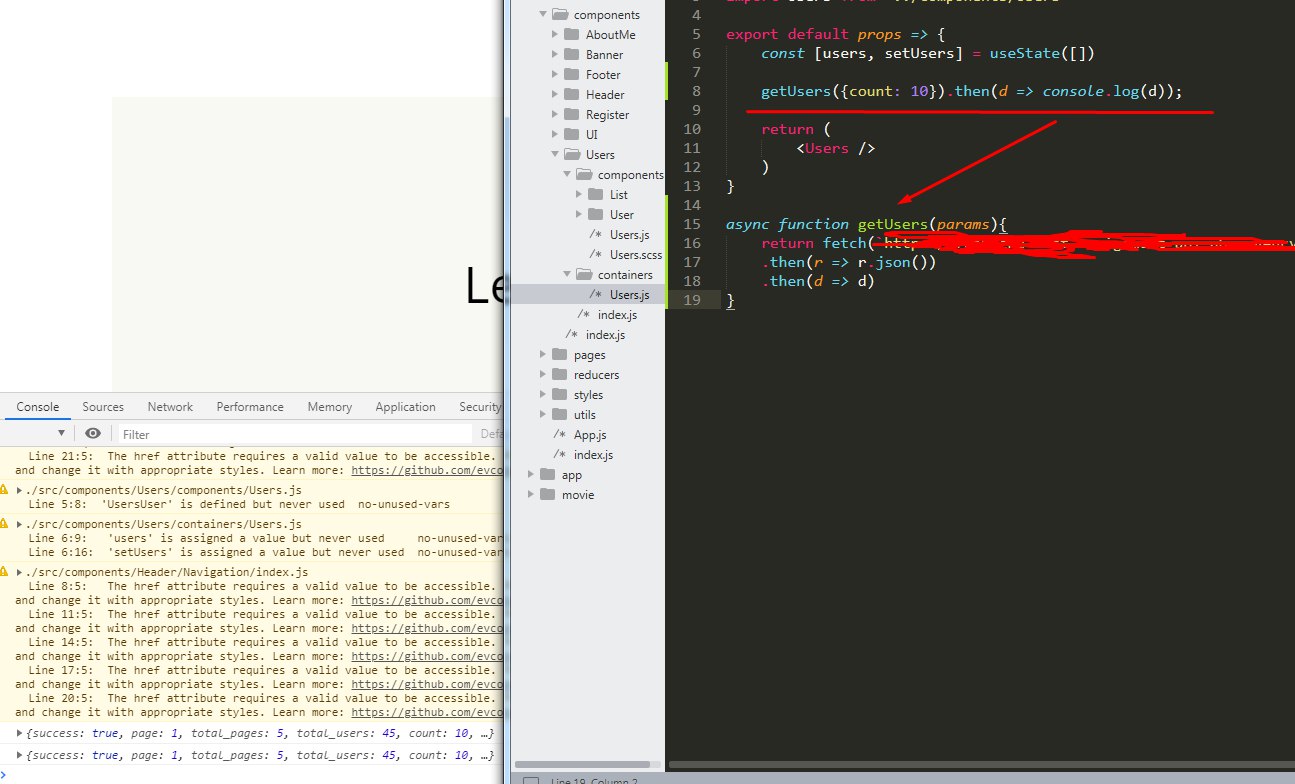Open the Application tab

tap(405, 407)
